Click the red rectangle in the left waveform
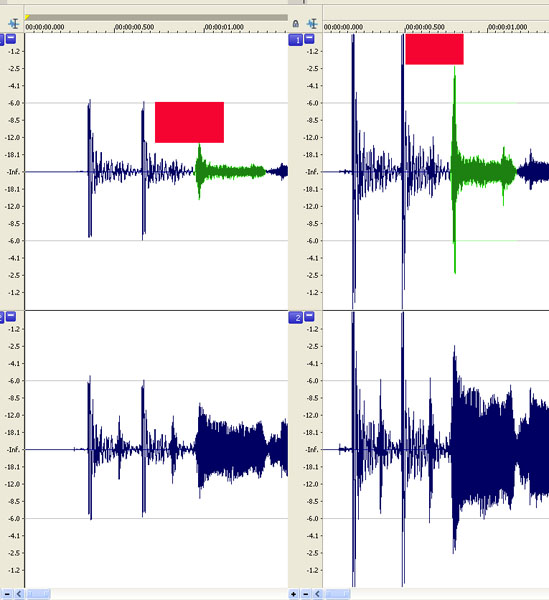549x600 pixels. [x=189, y=122]
